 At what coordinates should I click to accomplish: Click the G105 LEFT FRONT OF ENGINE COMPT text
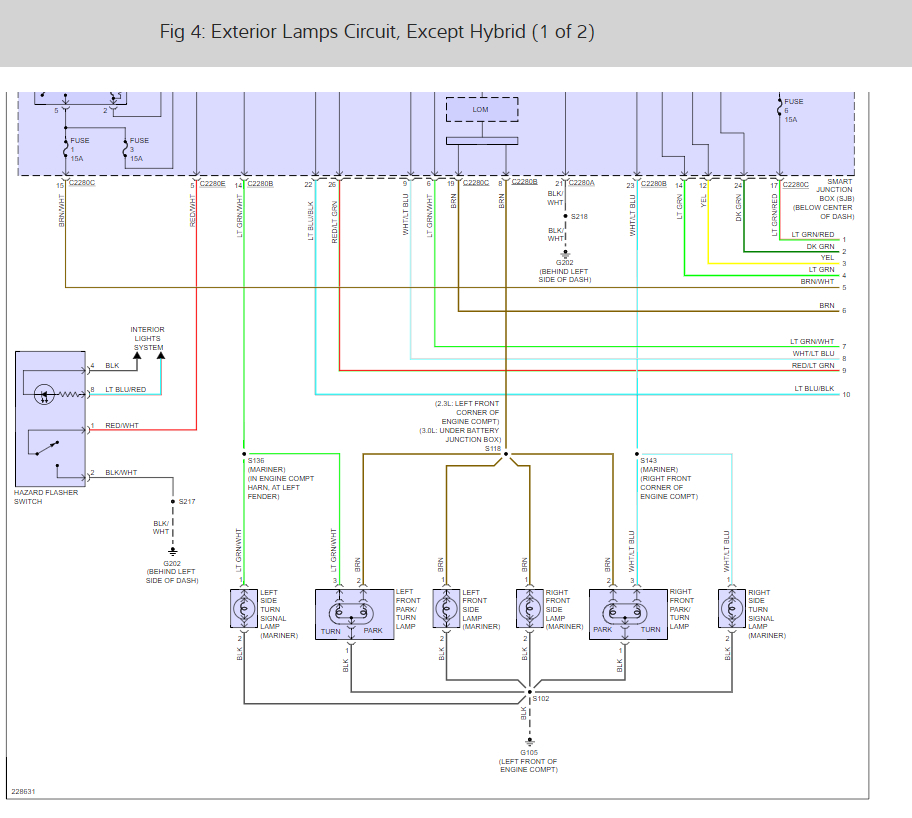[529, 761]
